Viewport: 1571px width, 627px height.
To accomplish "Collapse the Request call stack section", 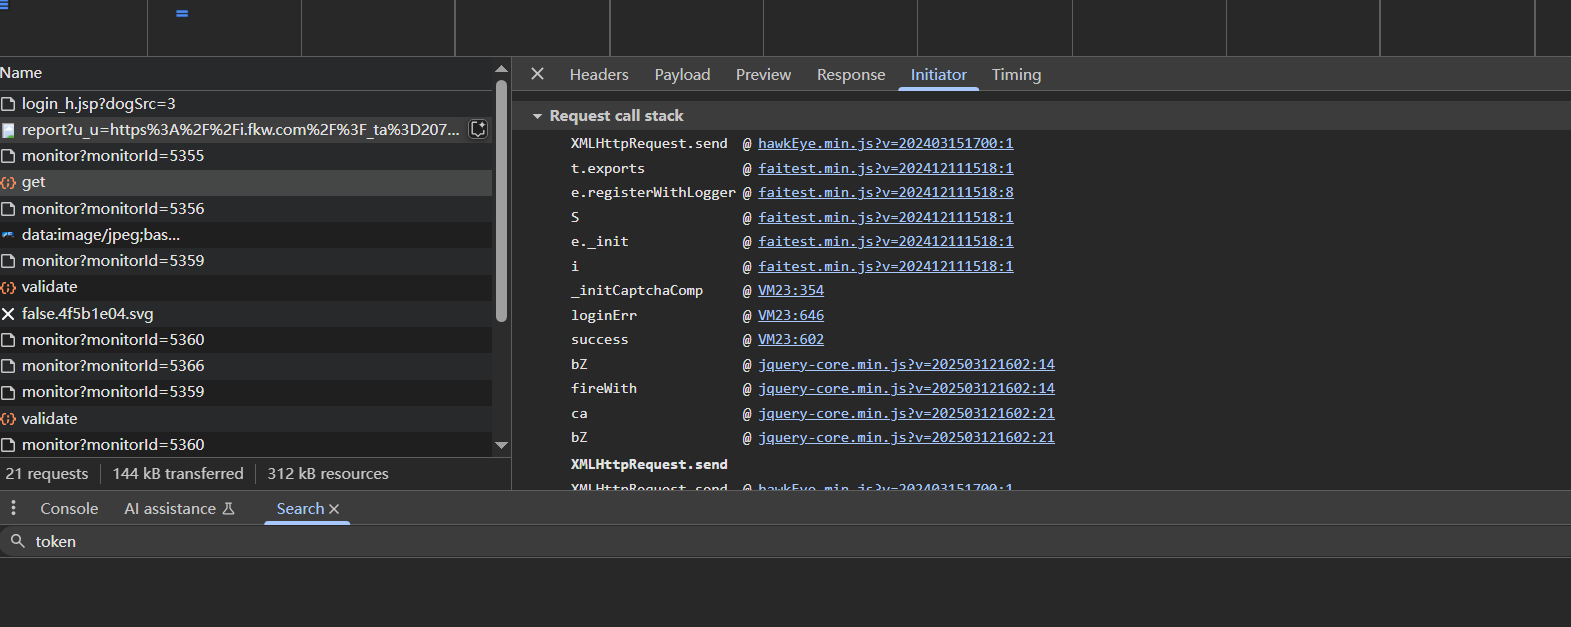I will tap(537, 116).
